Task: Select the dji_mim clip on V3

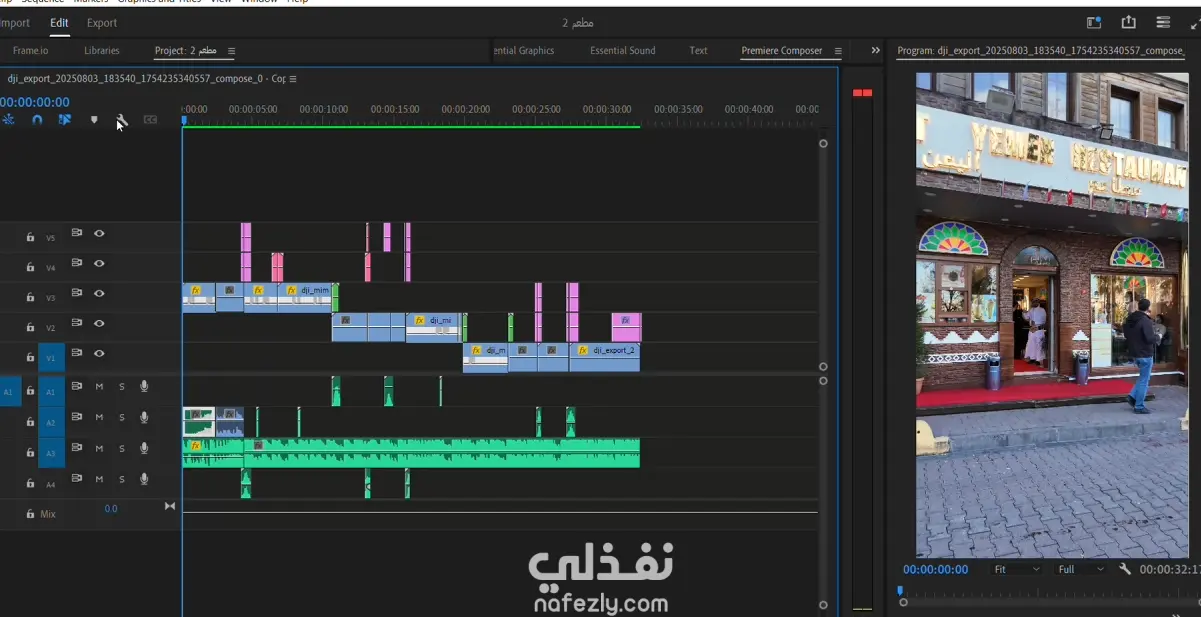Action: click(x=305, y=297)
